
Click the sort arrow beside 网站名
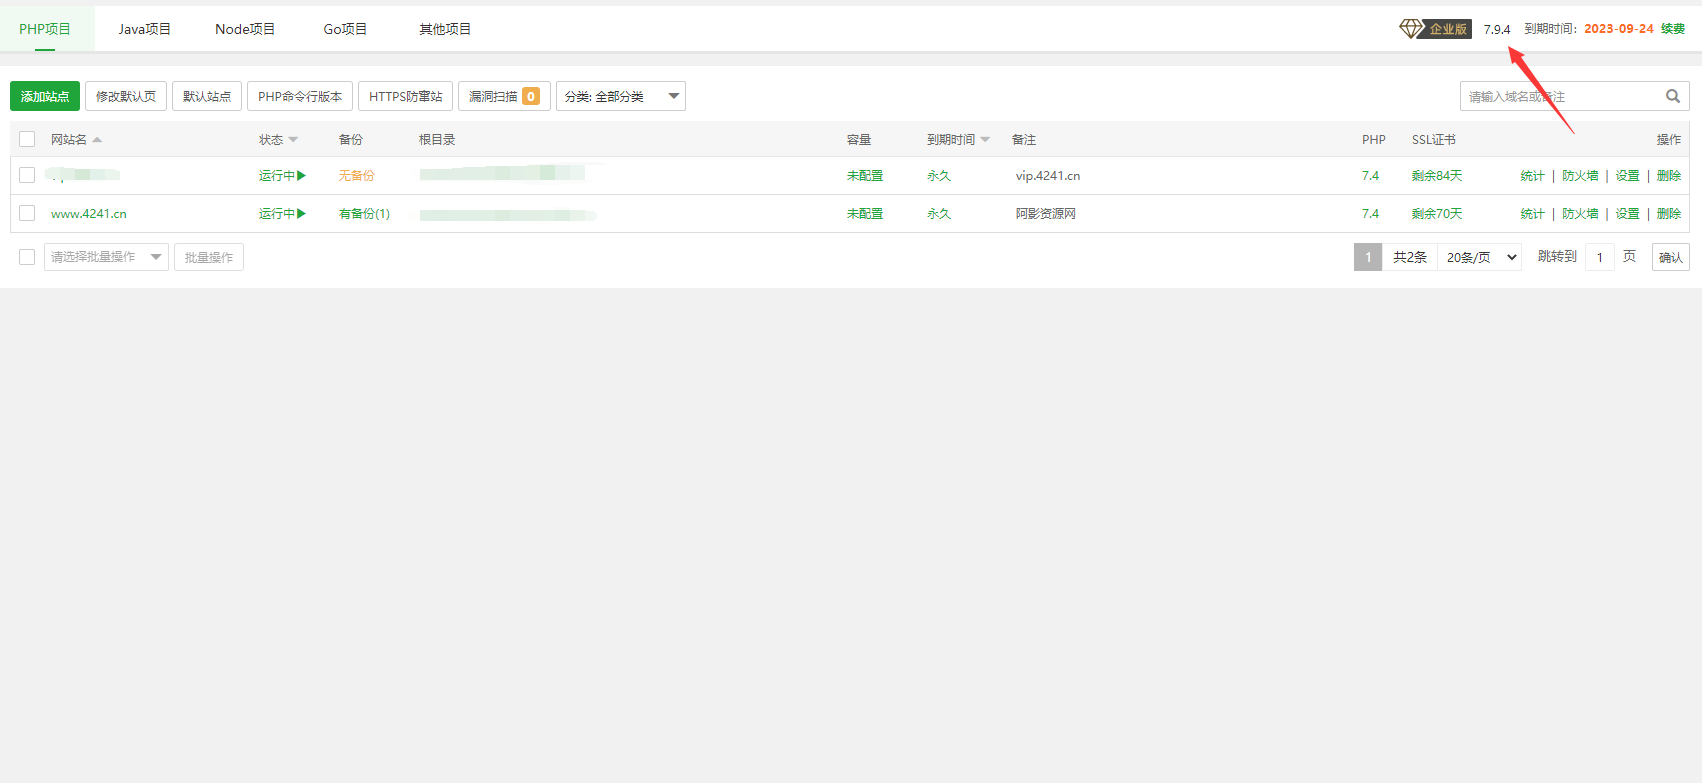[x=97, y=140]
